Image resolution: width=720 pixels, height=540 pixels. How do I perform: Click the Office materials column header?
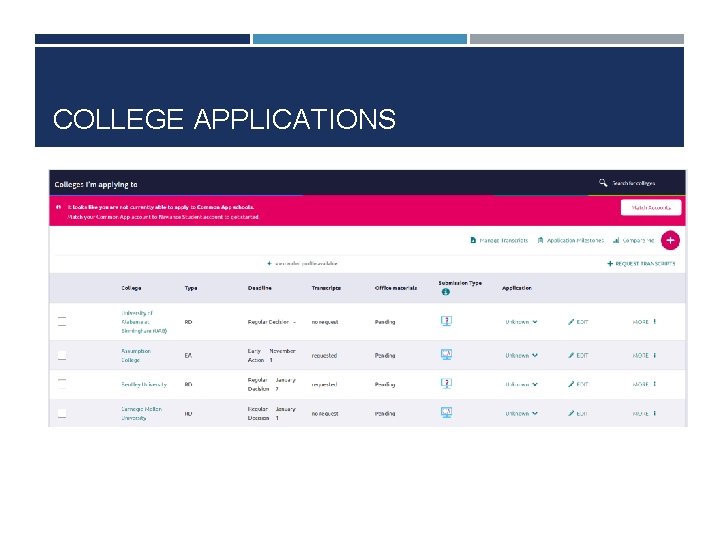tap(396, 288)
